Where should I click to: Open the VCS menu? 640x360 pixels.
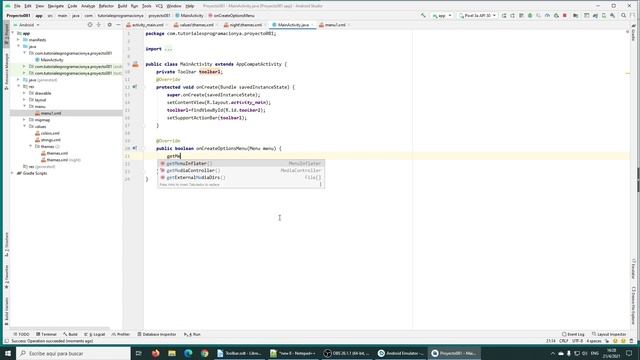tap(159, 6)
